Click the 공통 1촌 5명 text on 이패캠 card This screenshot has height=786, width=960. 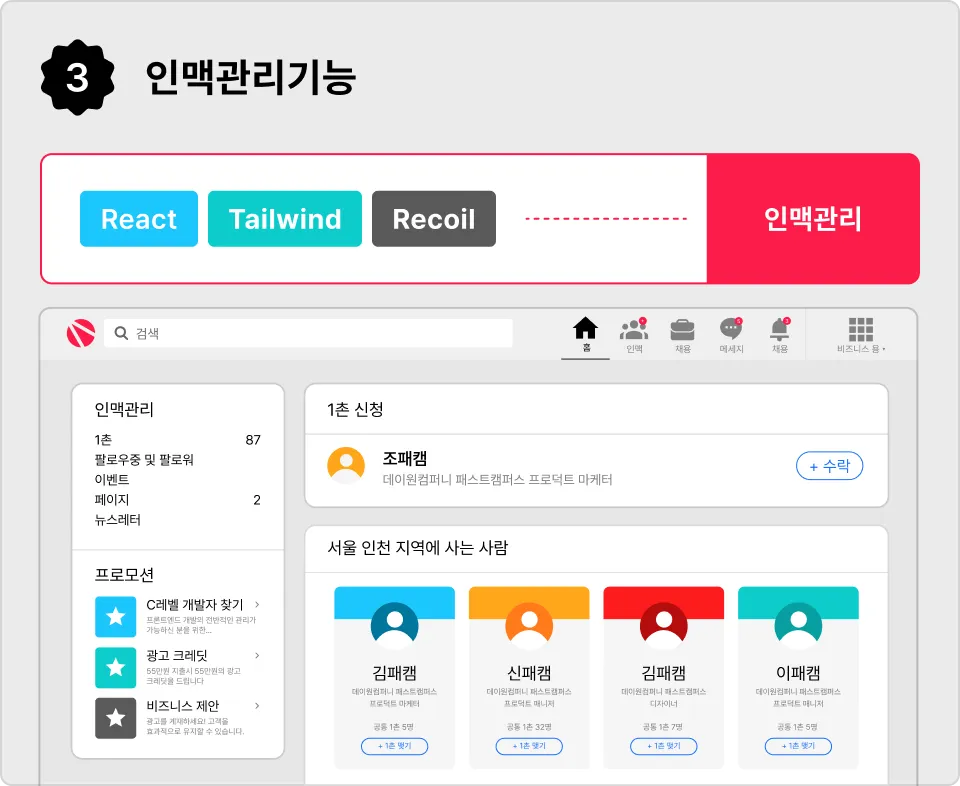coord(798,727)
